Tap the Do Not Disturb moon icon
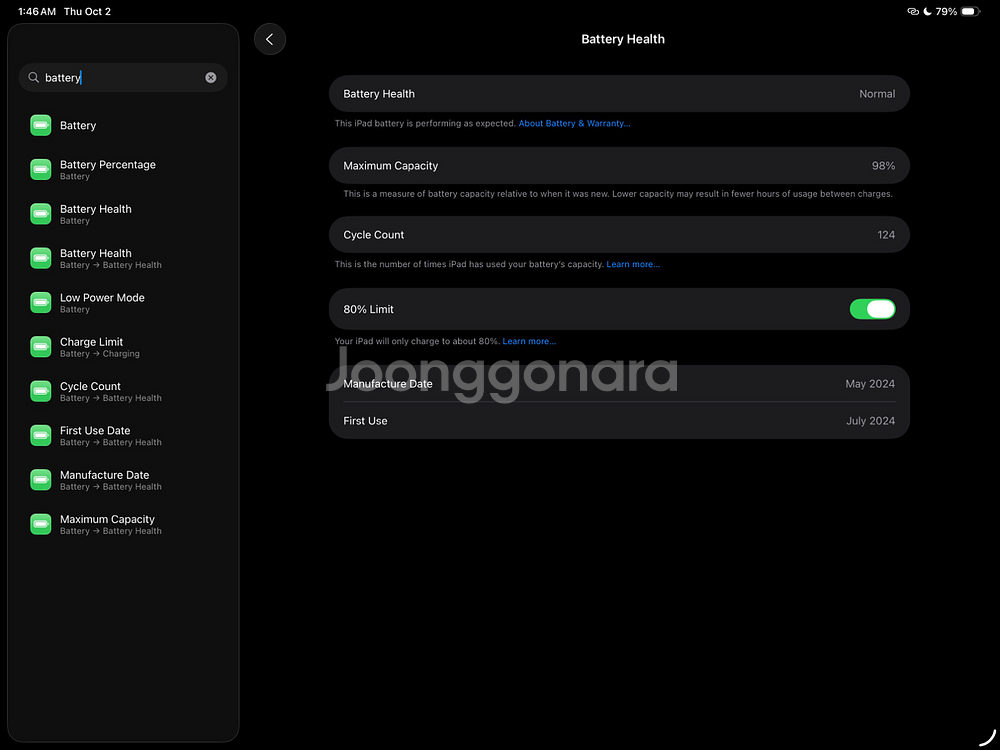 point(927,12)
